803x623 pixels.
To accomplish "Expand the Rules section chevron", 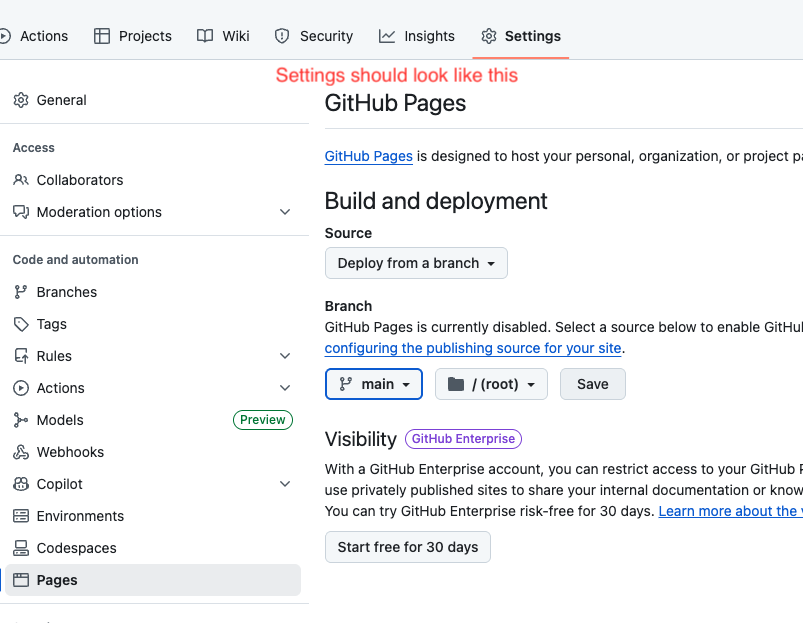I will click(285, 356).
